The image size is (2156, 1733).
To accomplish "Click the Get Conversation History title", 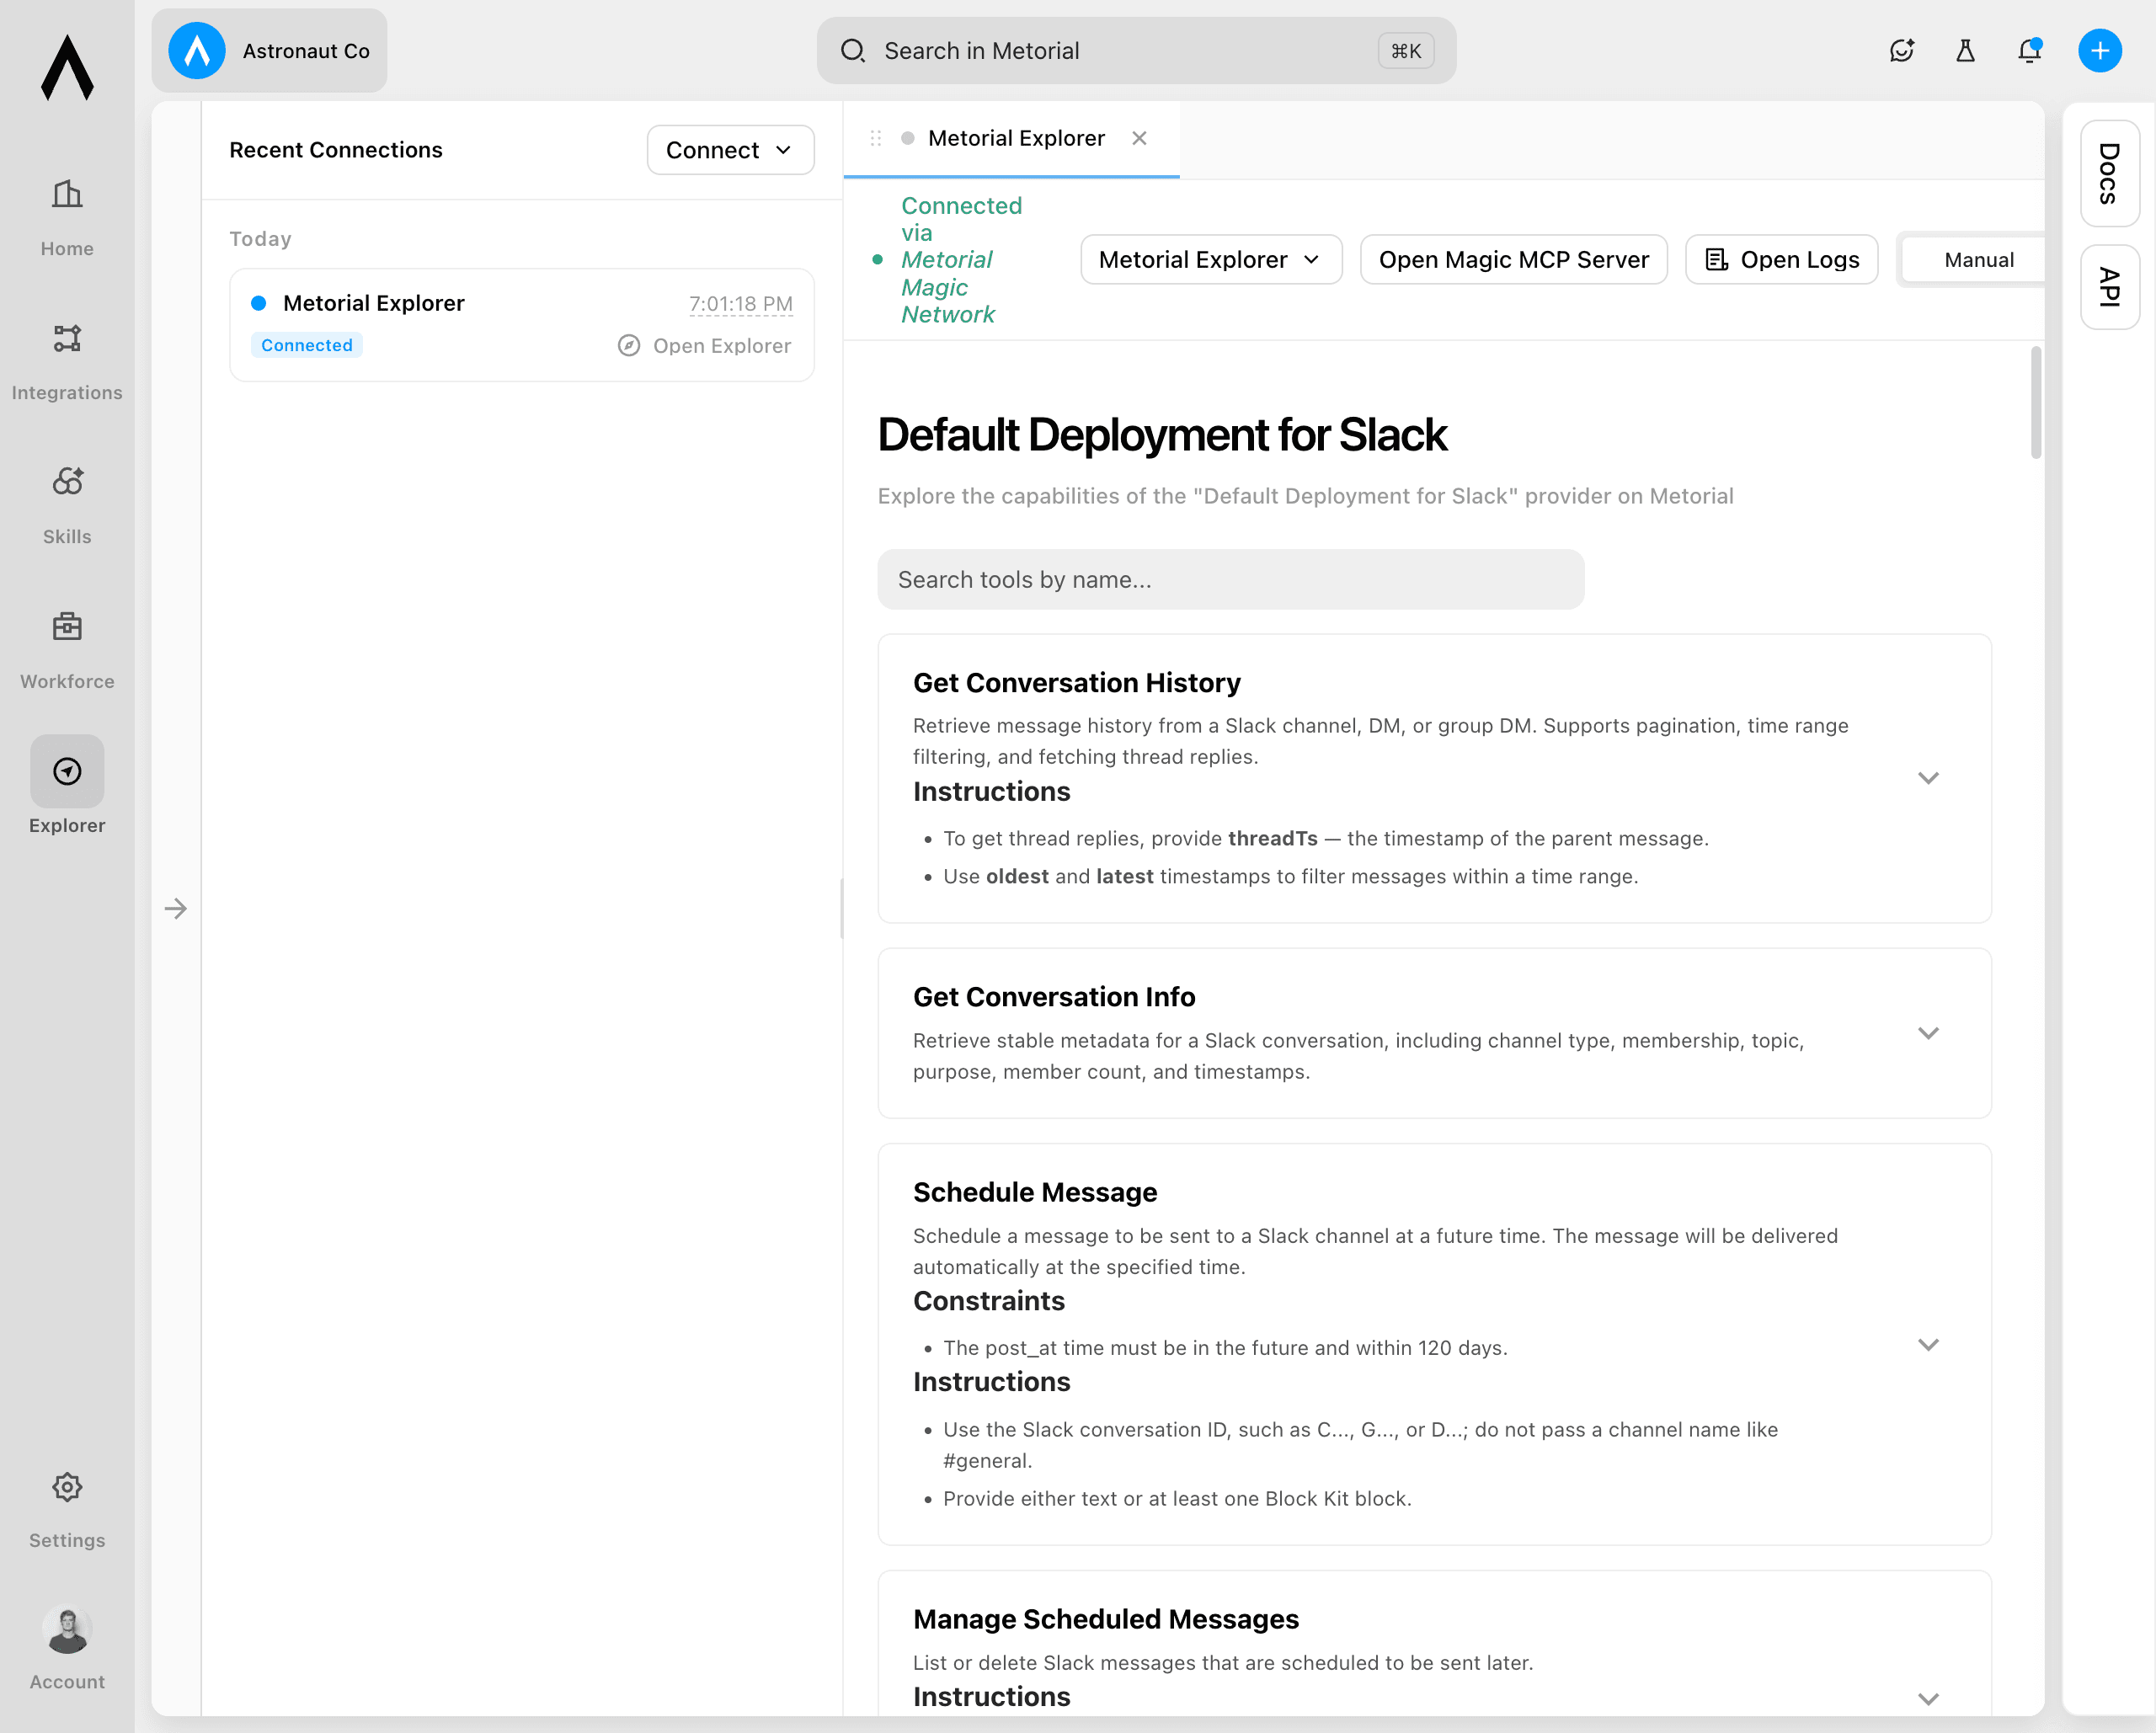I will (x=1076, y=683).
